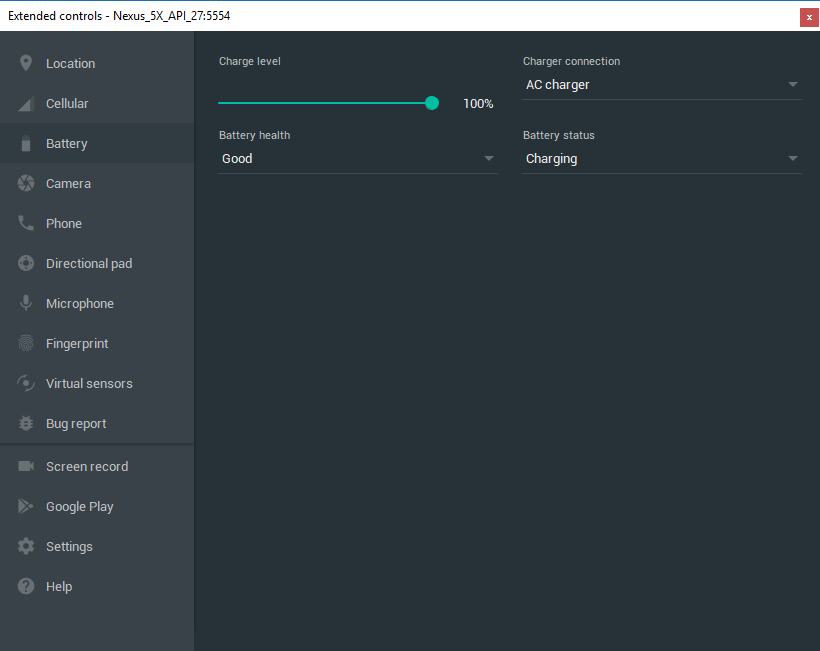Open Battery status dropdown showing Charging
This screenshot has width=820, height=651.
pyautogui.click(x=662, y=159)
